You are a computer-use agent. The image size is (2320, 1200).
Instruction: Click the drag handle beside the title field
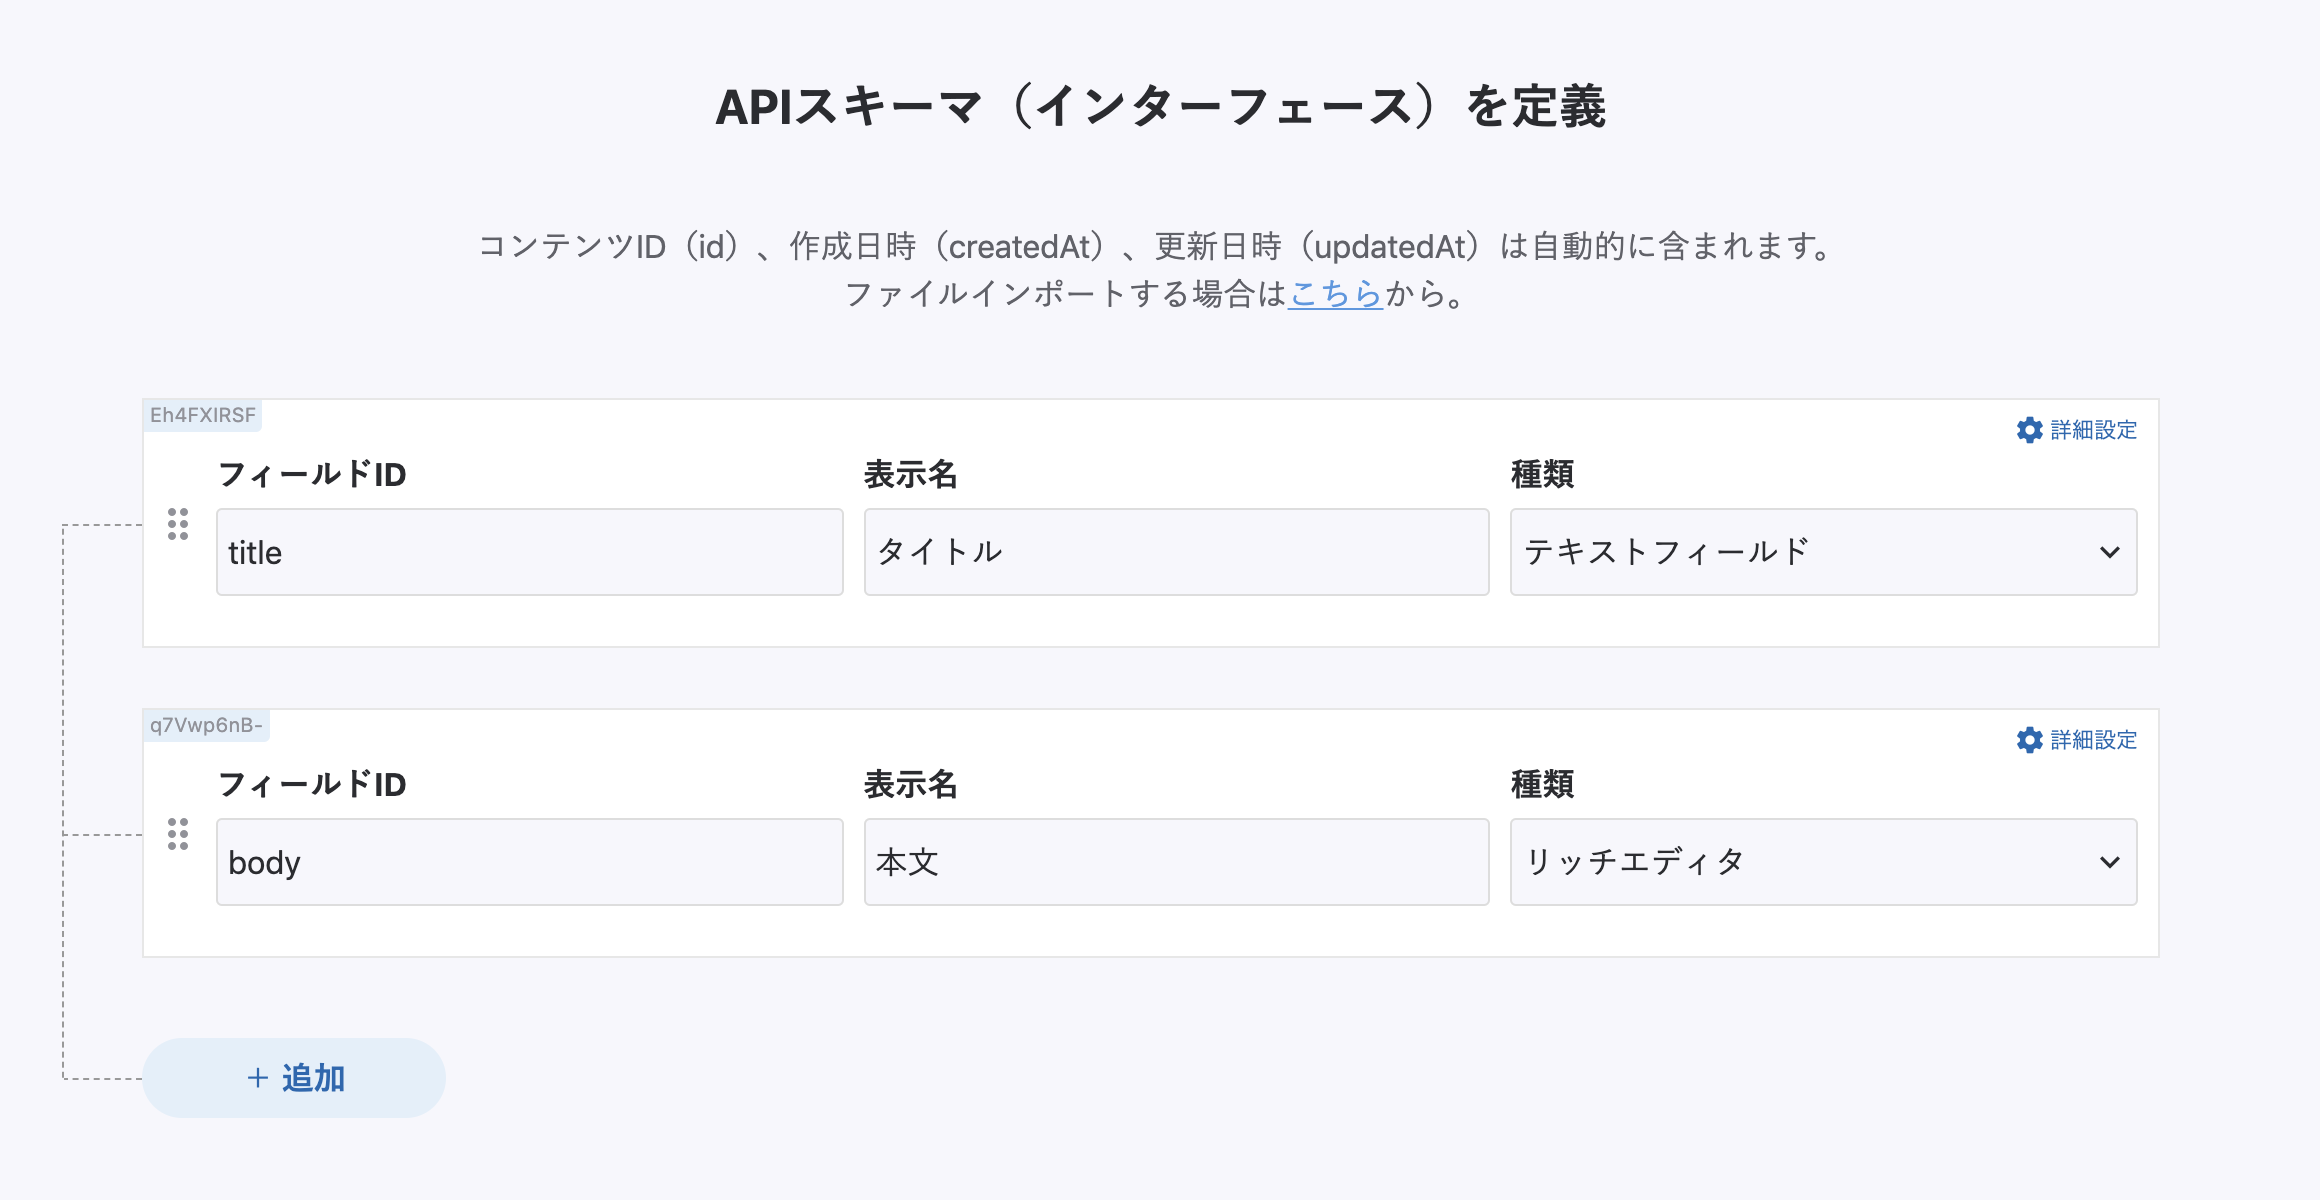pyautogui.click(x=178, y=524)
